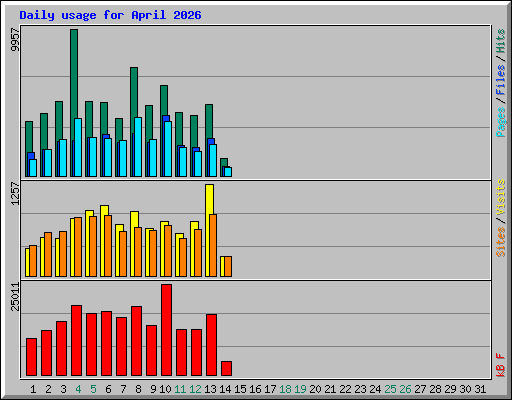Click day label 16 on the x-axis
This screenshot has width=512, height=400.
coord(255,389)
